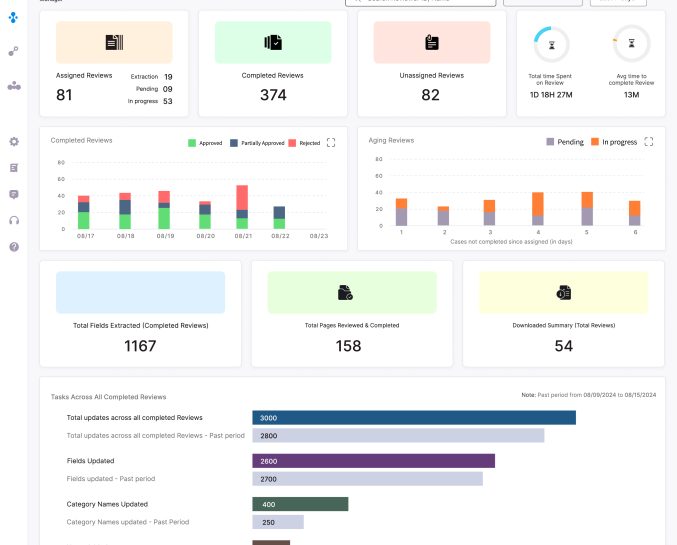The height and width of the screenshot is (545, 677).
Task: Click the Total Pages Reviewed folder icon
Action: pyautogui.click(x=345, y=292)
